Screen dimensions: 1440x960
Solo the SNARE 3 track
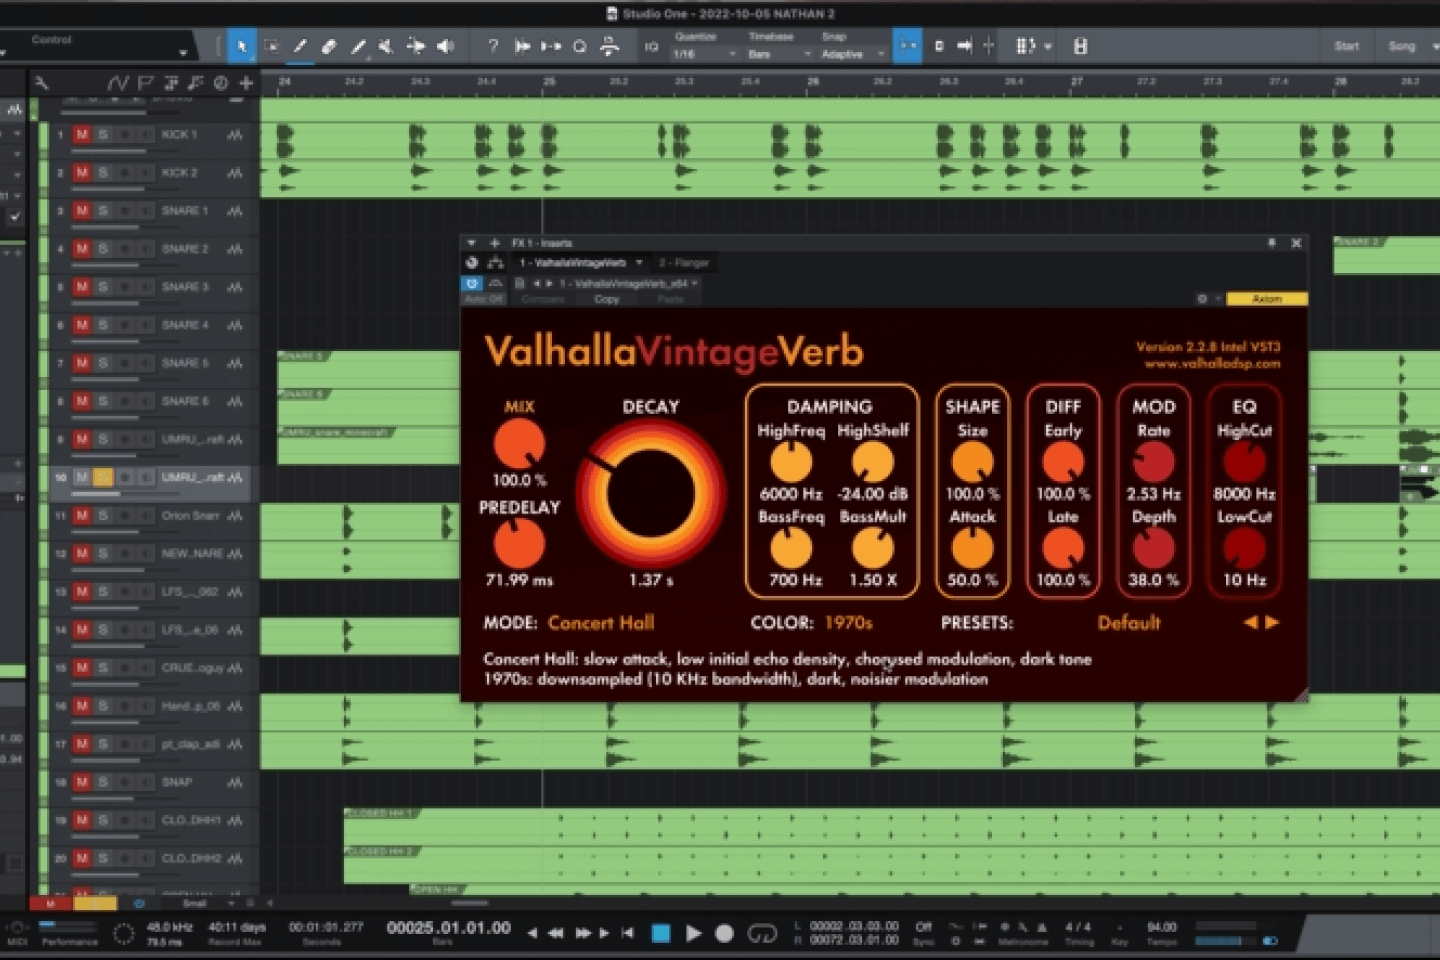[x=102, y=287]
